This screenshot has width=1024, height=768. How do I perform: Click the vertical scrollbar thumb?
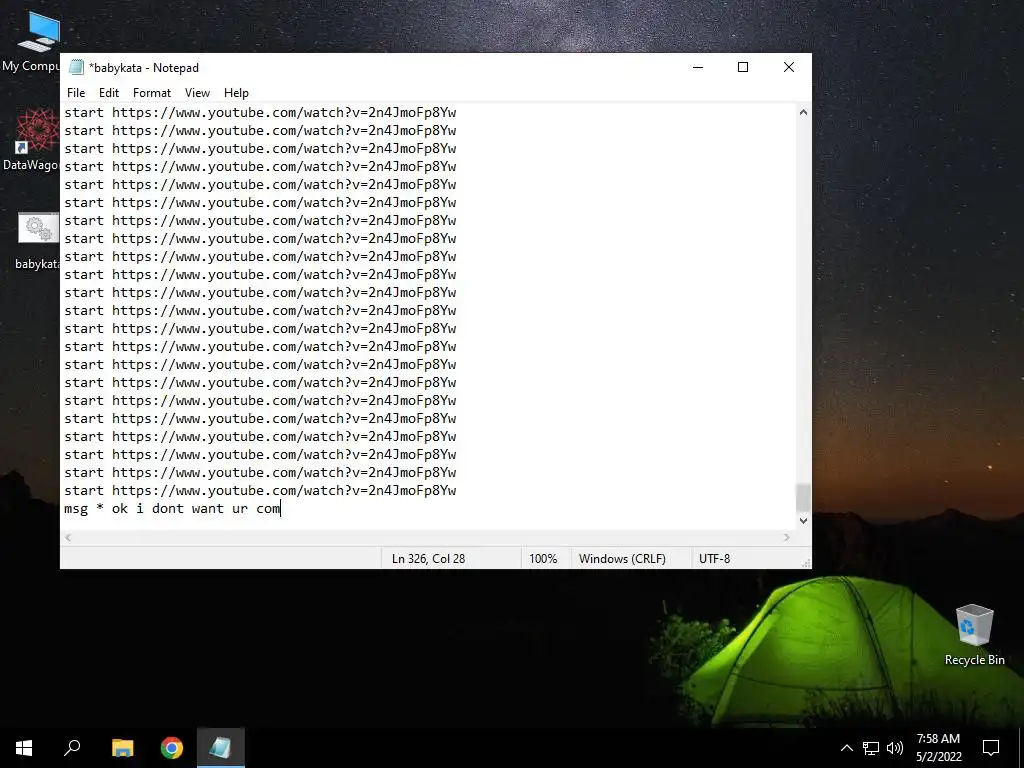[803, 497]
